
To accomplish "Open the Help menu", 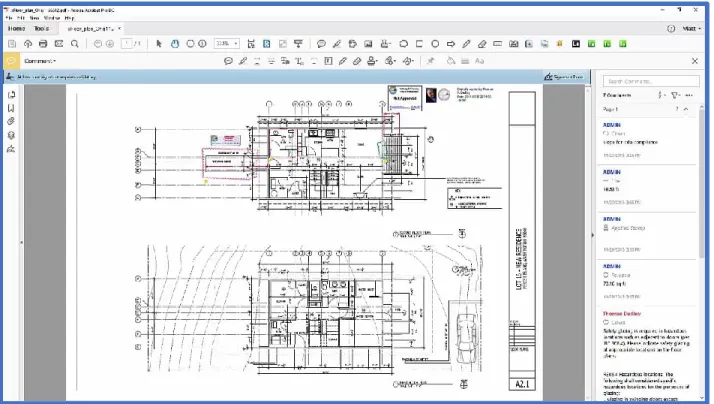I will coord(69,18).
